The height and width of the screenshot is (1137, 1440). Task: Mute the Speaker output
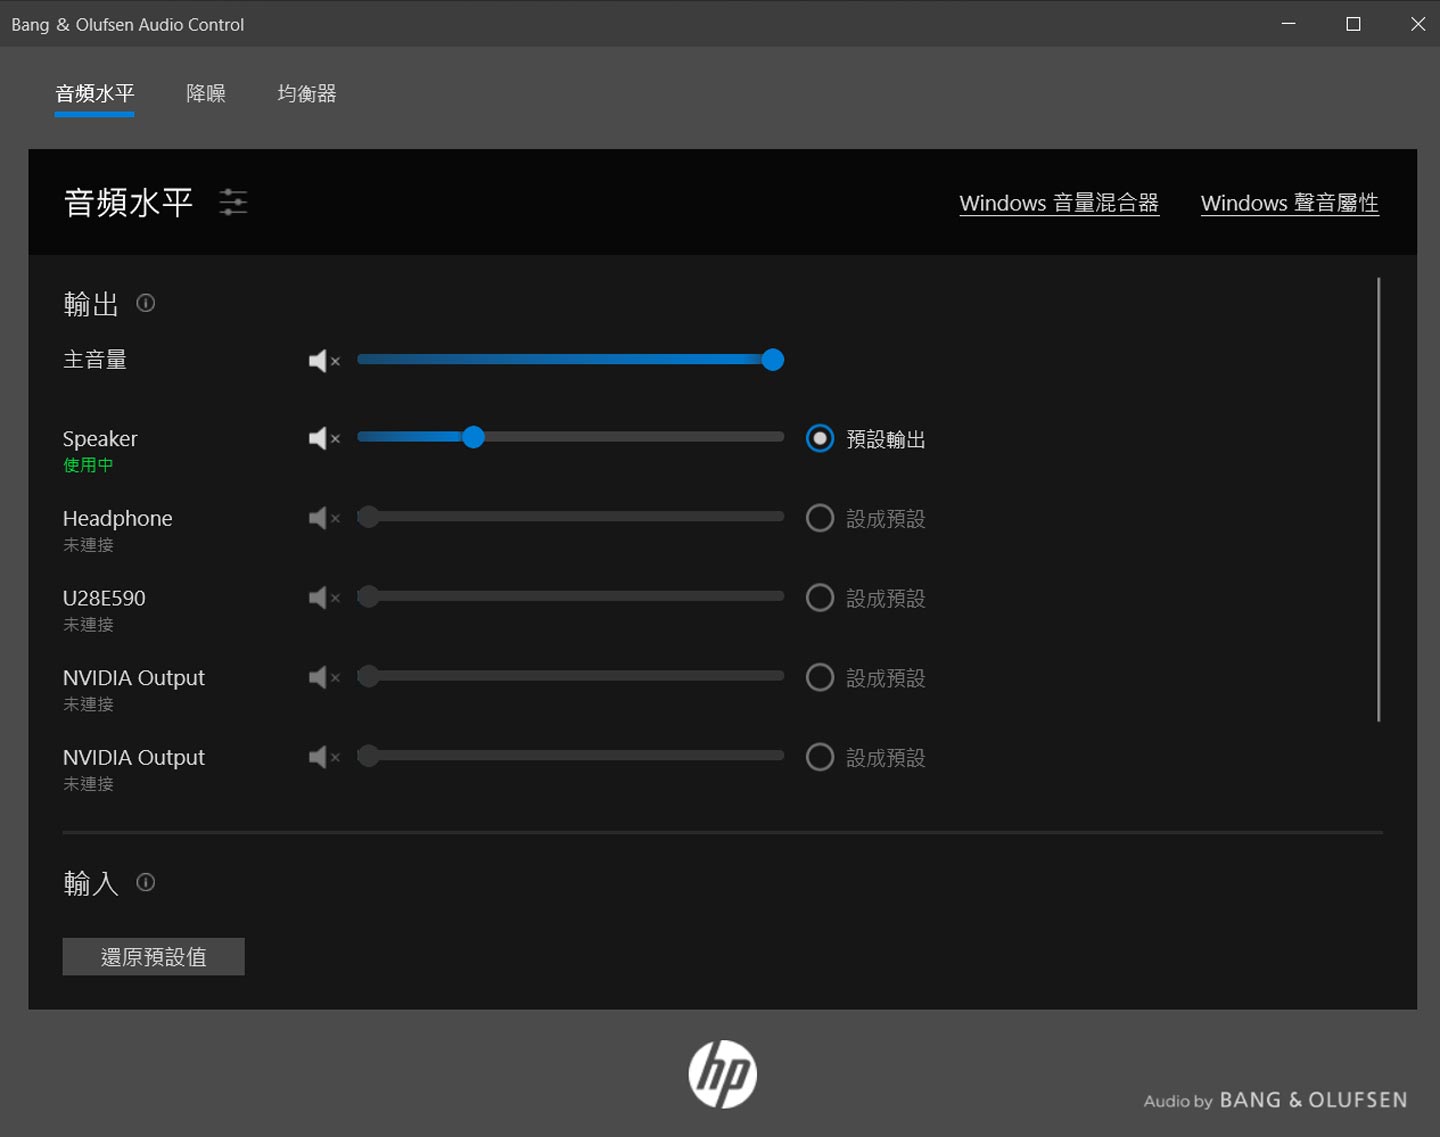pos(322,438)
